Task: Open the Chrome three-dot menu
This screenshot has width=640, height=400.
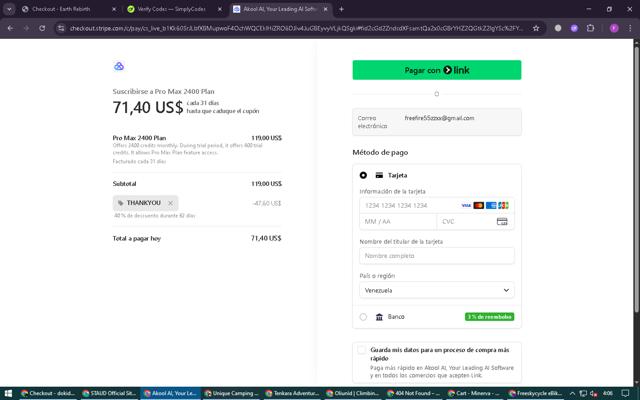Action: coord(630,28)
